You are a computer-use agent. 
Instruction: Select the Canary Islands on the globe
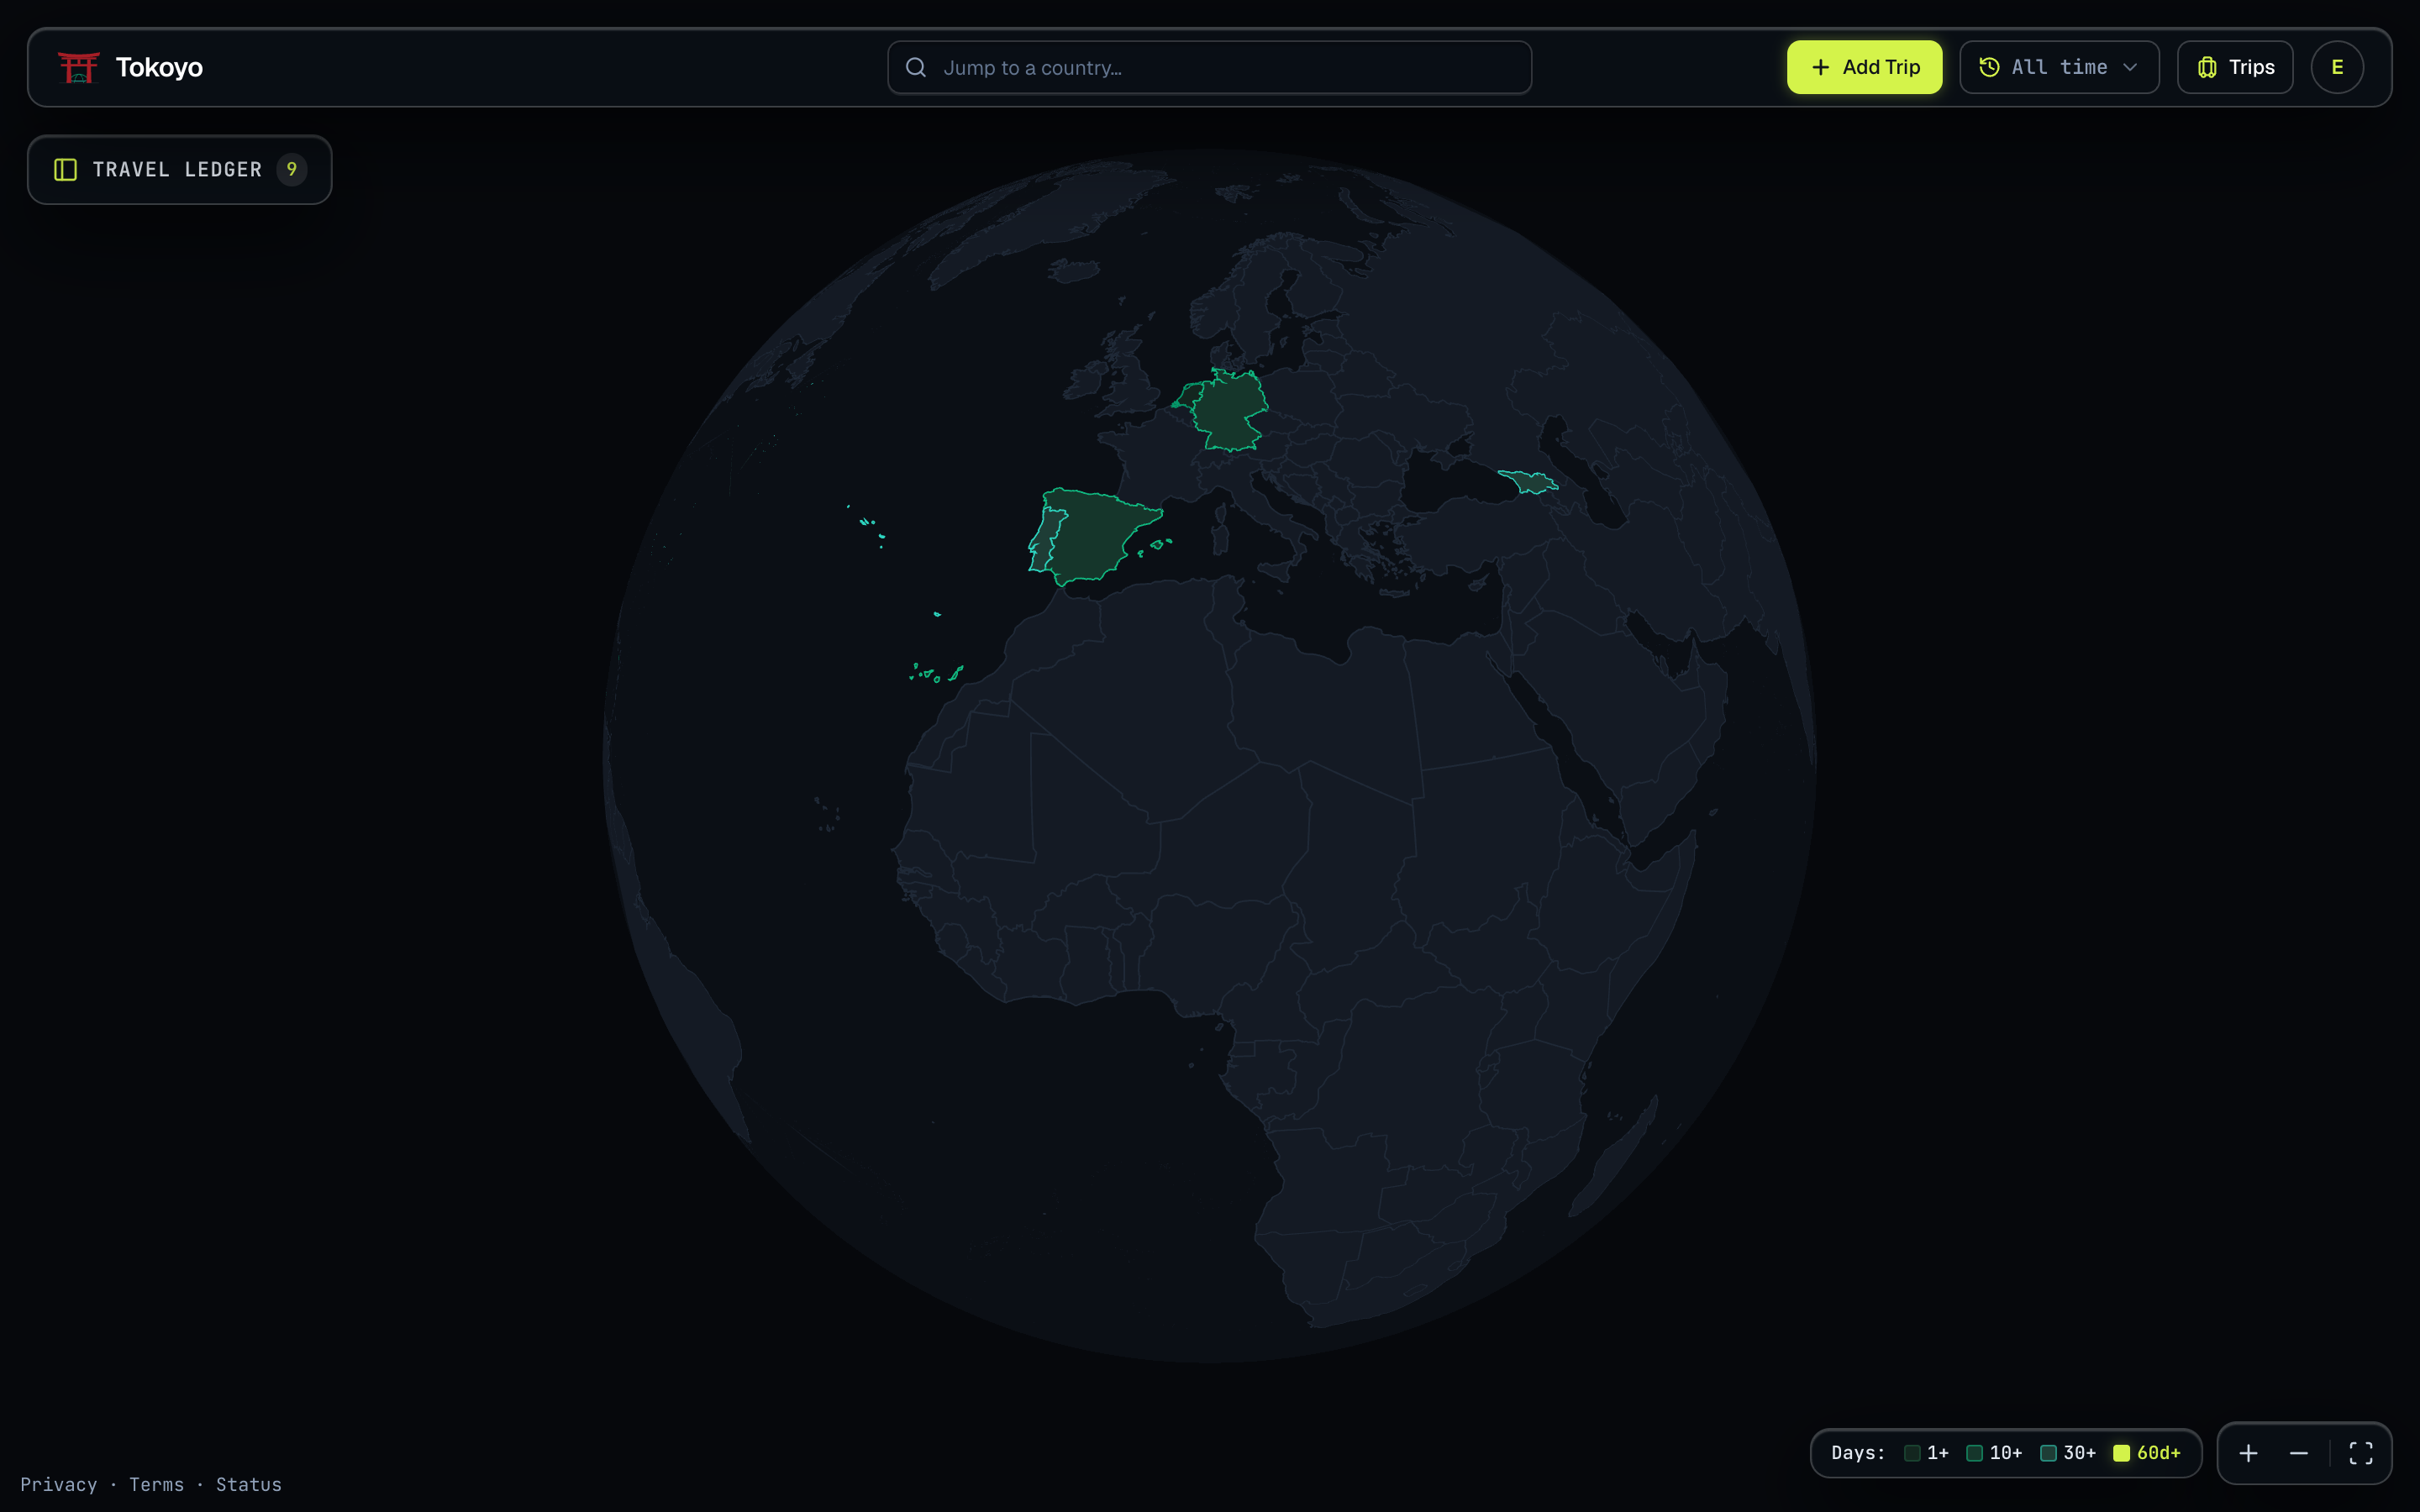tap(937, 673)
